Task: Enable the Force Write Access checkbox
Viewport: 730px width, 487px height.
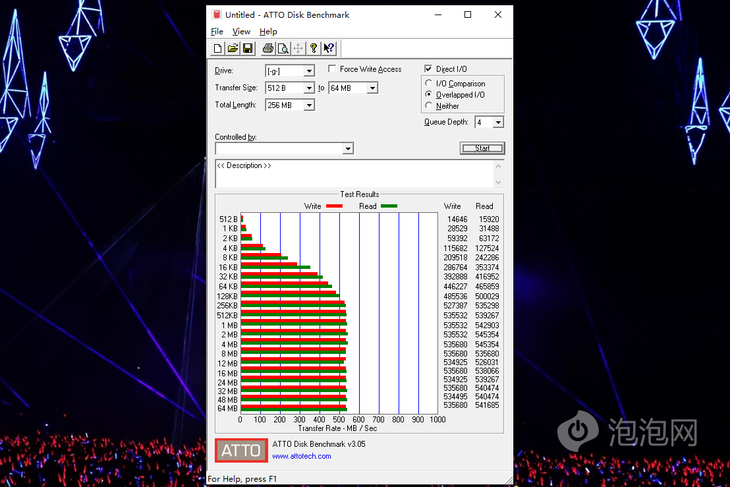Action: pos(332,69)
